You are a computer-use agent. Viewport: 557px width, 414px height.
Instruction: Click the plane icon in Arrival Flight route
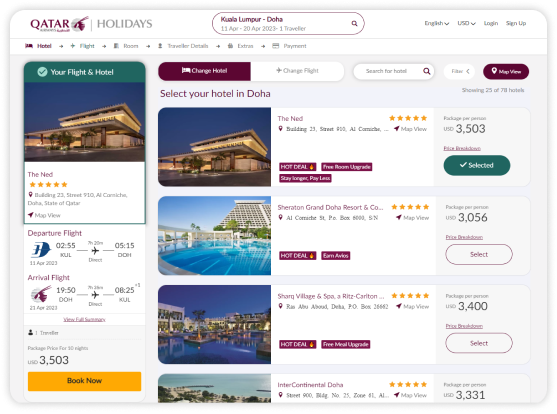click(x=95, y=295)
